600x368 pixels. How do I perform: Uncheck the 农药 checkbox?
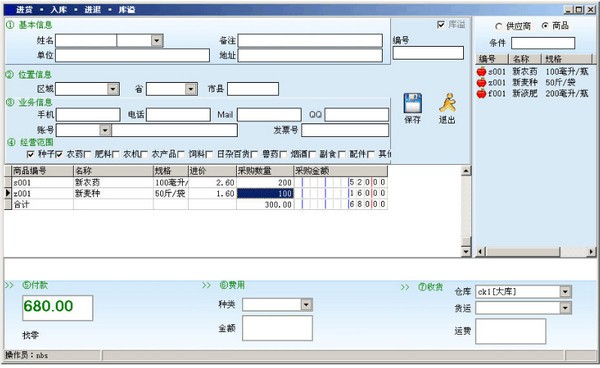coord(59,154)
